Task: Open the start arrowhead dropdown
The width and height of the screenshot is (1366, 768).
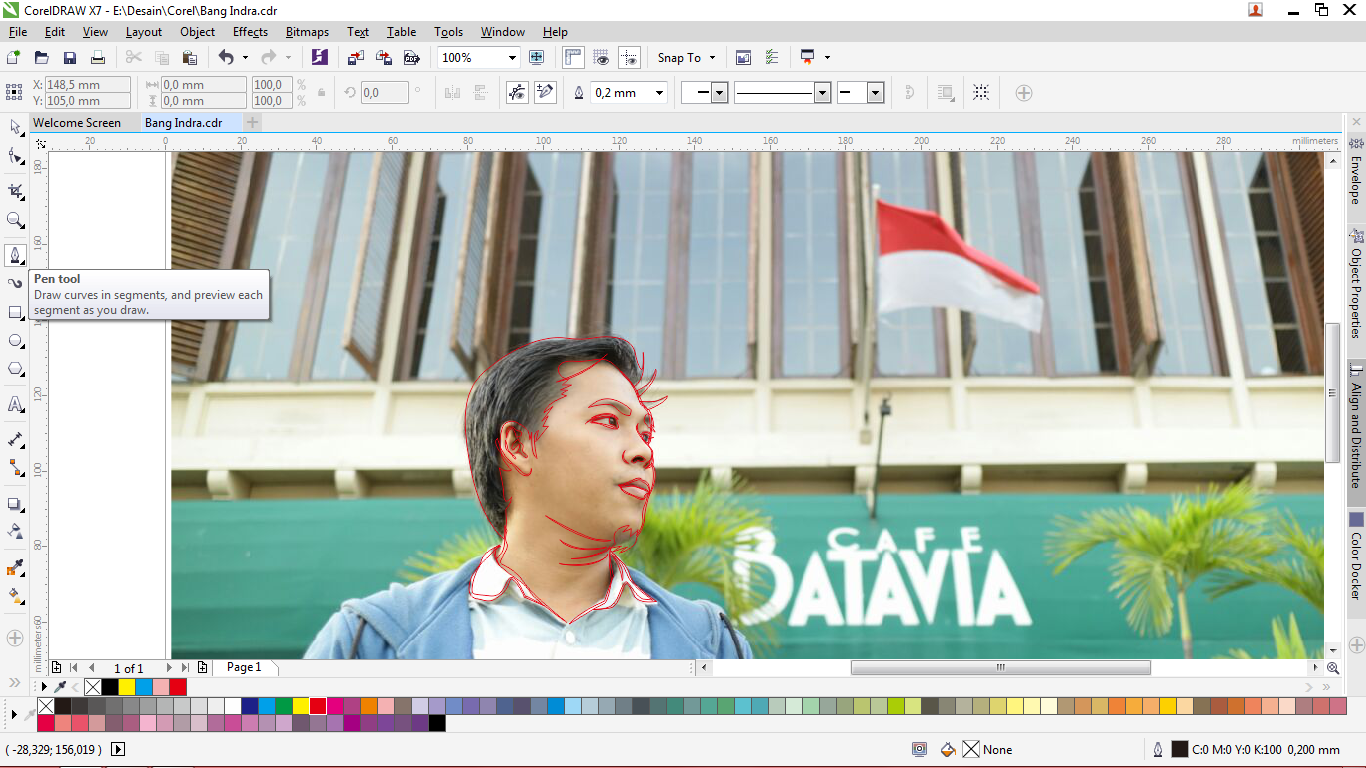Action: click(x=719, y=93)
